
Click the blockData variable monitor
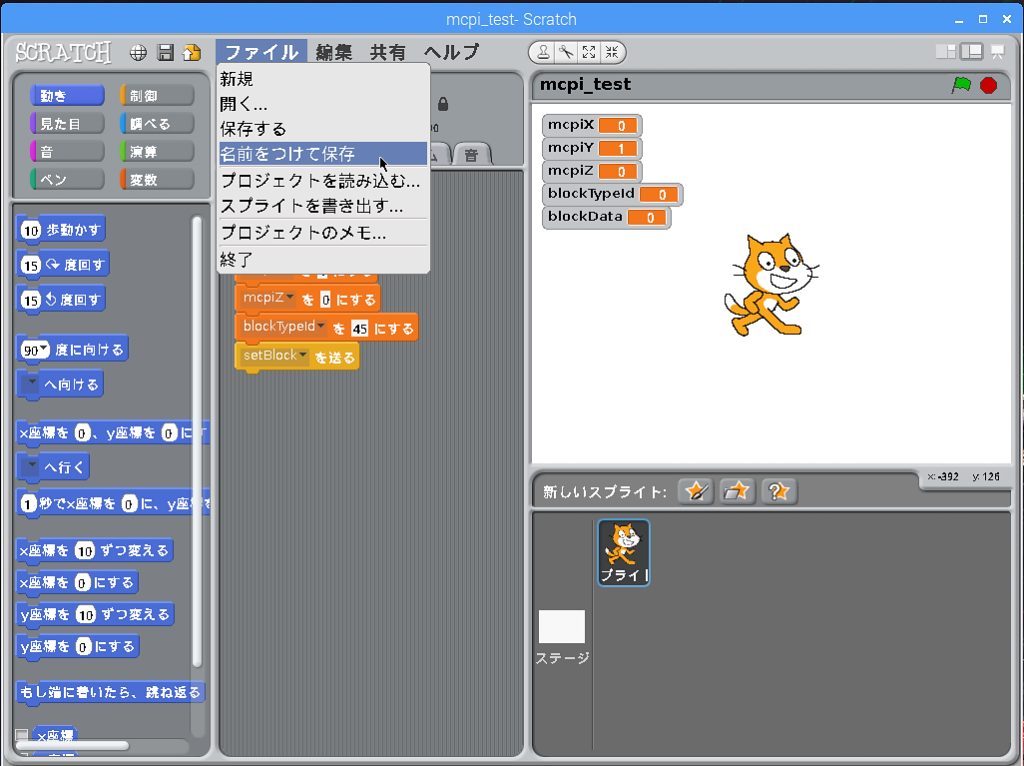(607, 217)
